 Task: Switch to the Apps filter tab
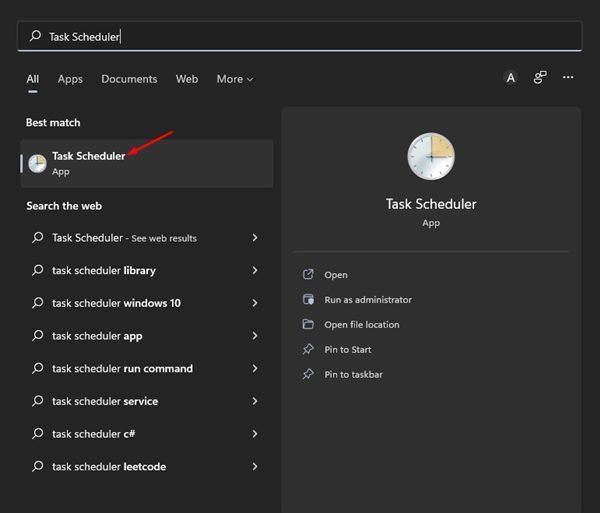point(70,79)
